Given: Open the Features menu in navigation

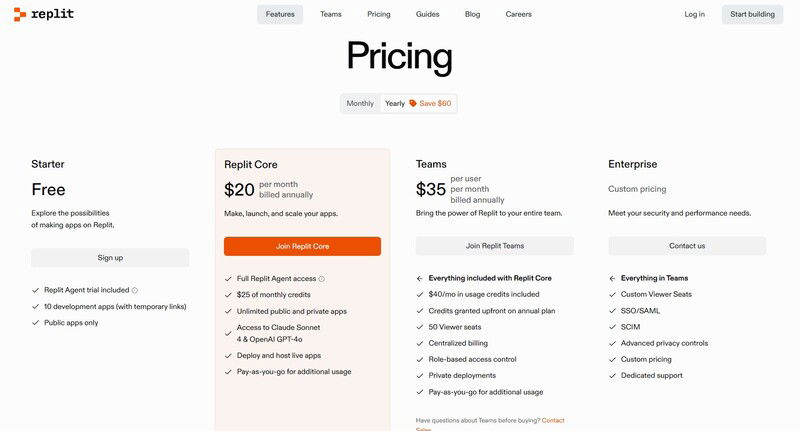Looking at the screenshot, I should click(x=280, y=14).
